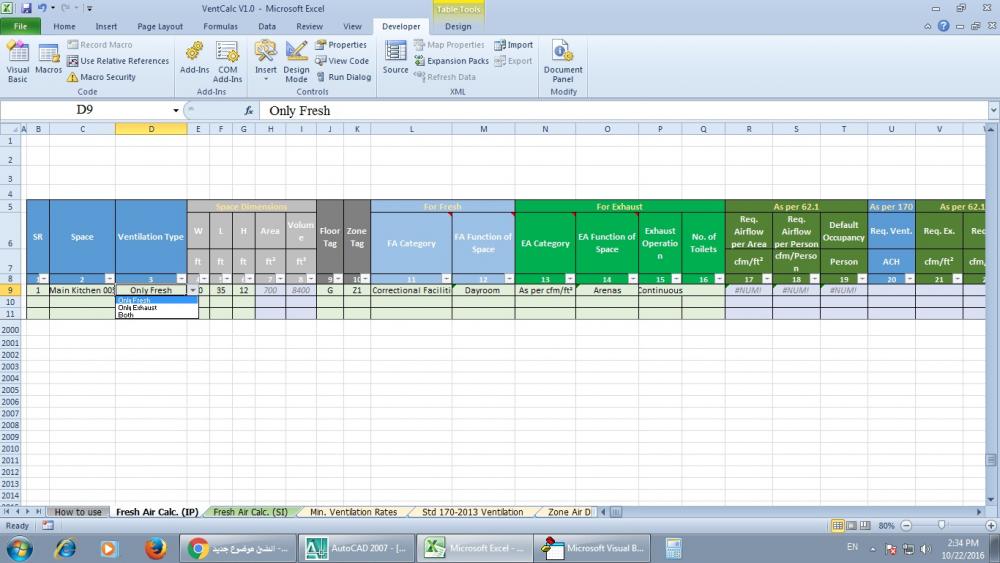Switch to the Home tab
This screenshot has width=1000, height=563.
pyautogui.click(x=64, y=26)
